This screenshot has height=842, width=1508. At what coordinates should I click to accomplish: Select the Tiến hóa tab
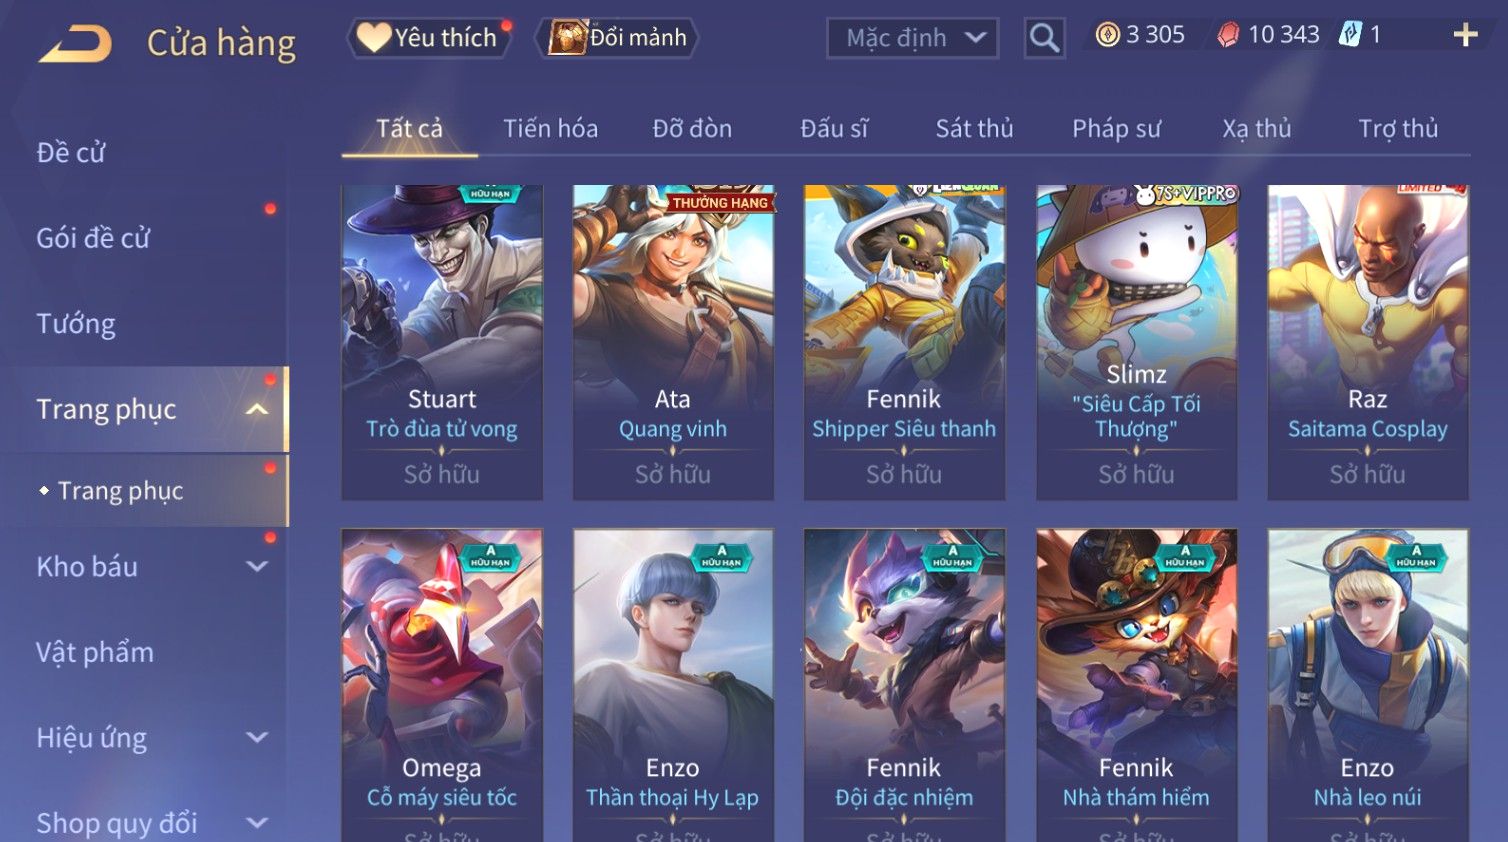(x=550, y=129)
